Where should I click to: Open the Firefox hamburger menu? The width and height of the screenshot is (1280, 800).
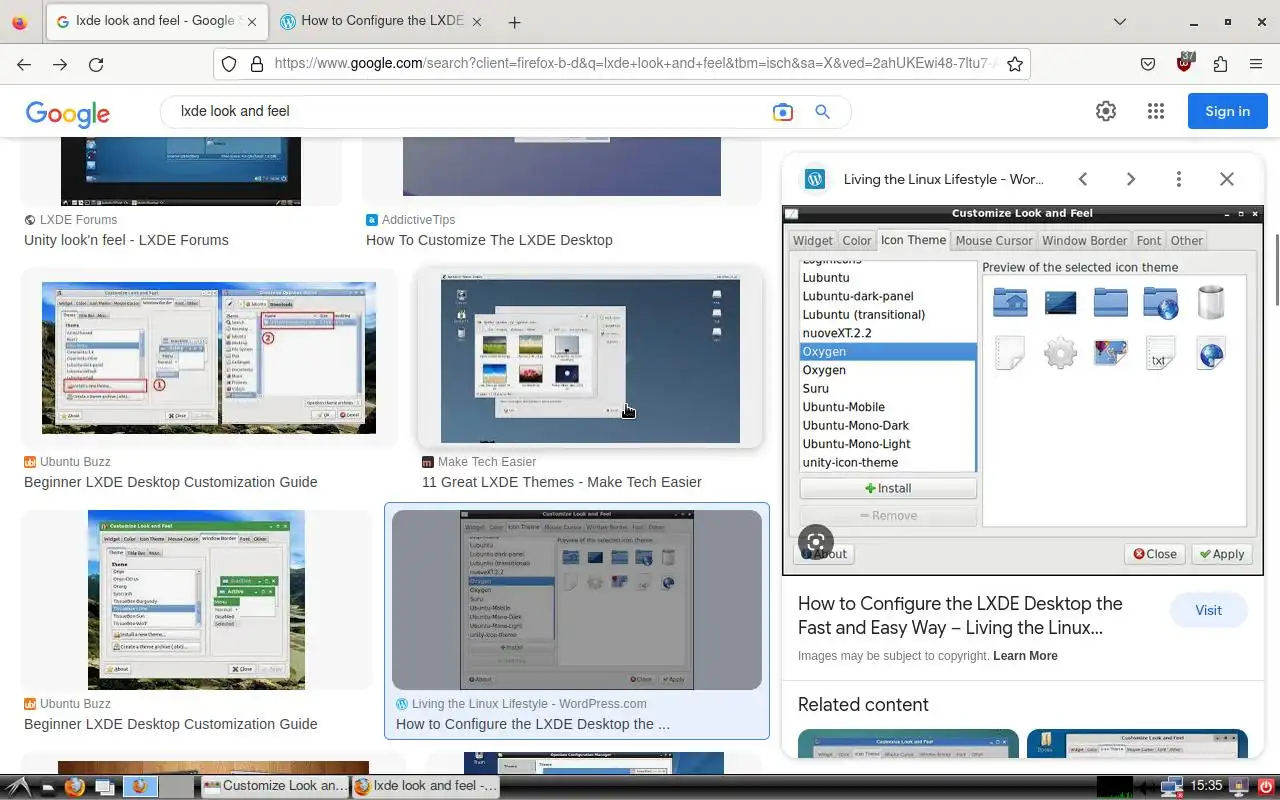(1256, 64)
